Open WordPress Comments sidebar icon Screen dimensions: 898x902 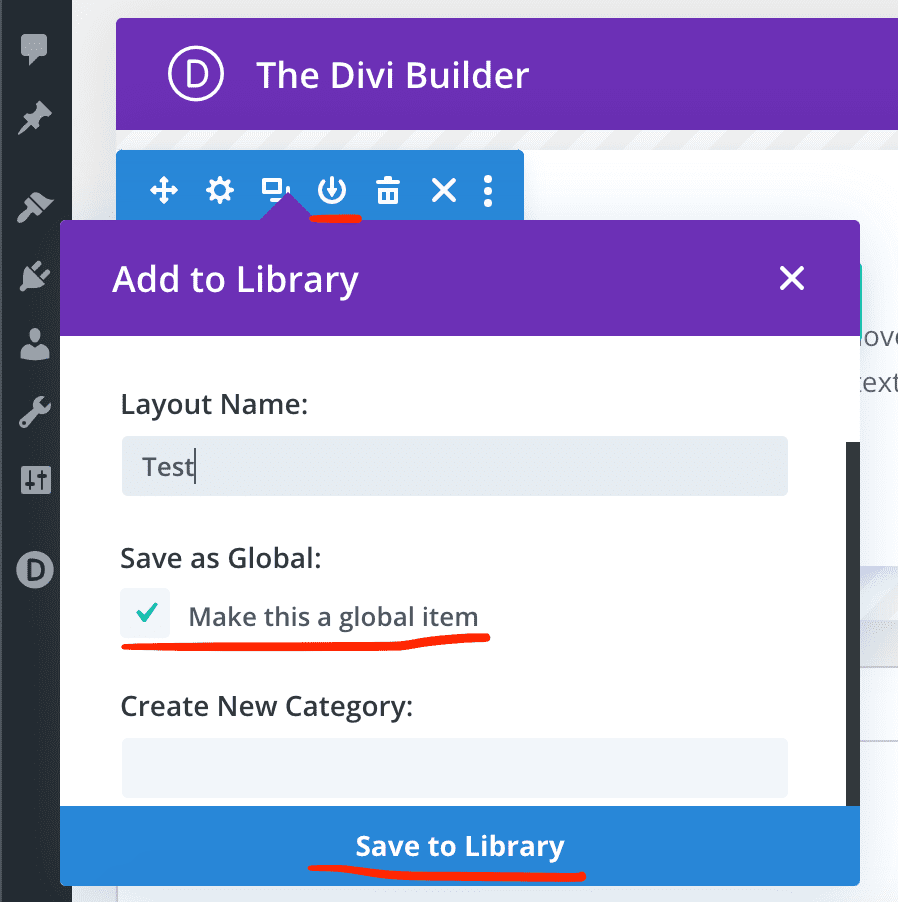tap(34, 48)
